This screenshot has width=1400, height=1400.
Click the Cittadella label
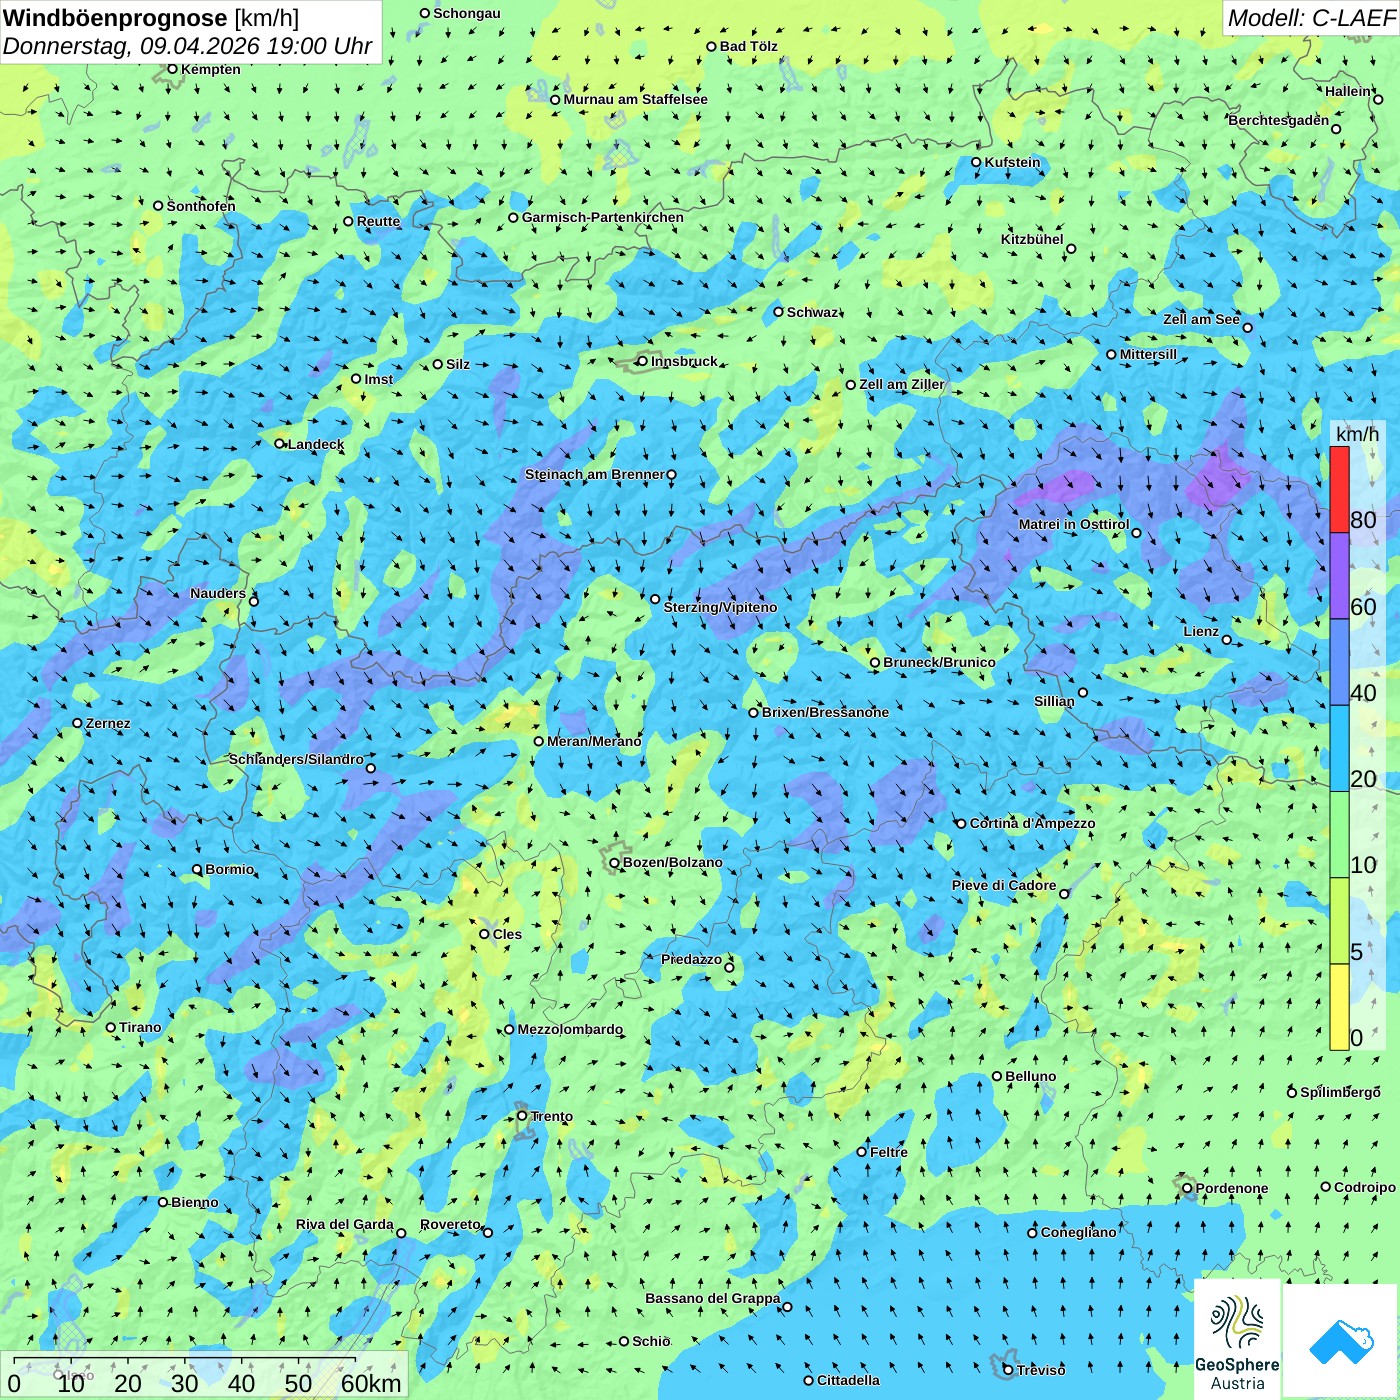(848, 1380)
